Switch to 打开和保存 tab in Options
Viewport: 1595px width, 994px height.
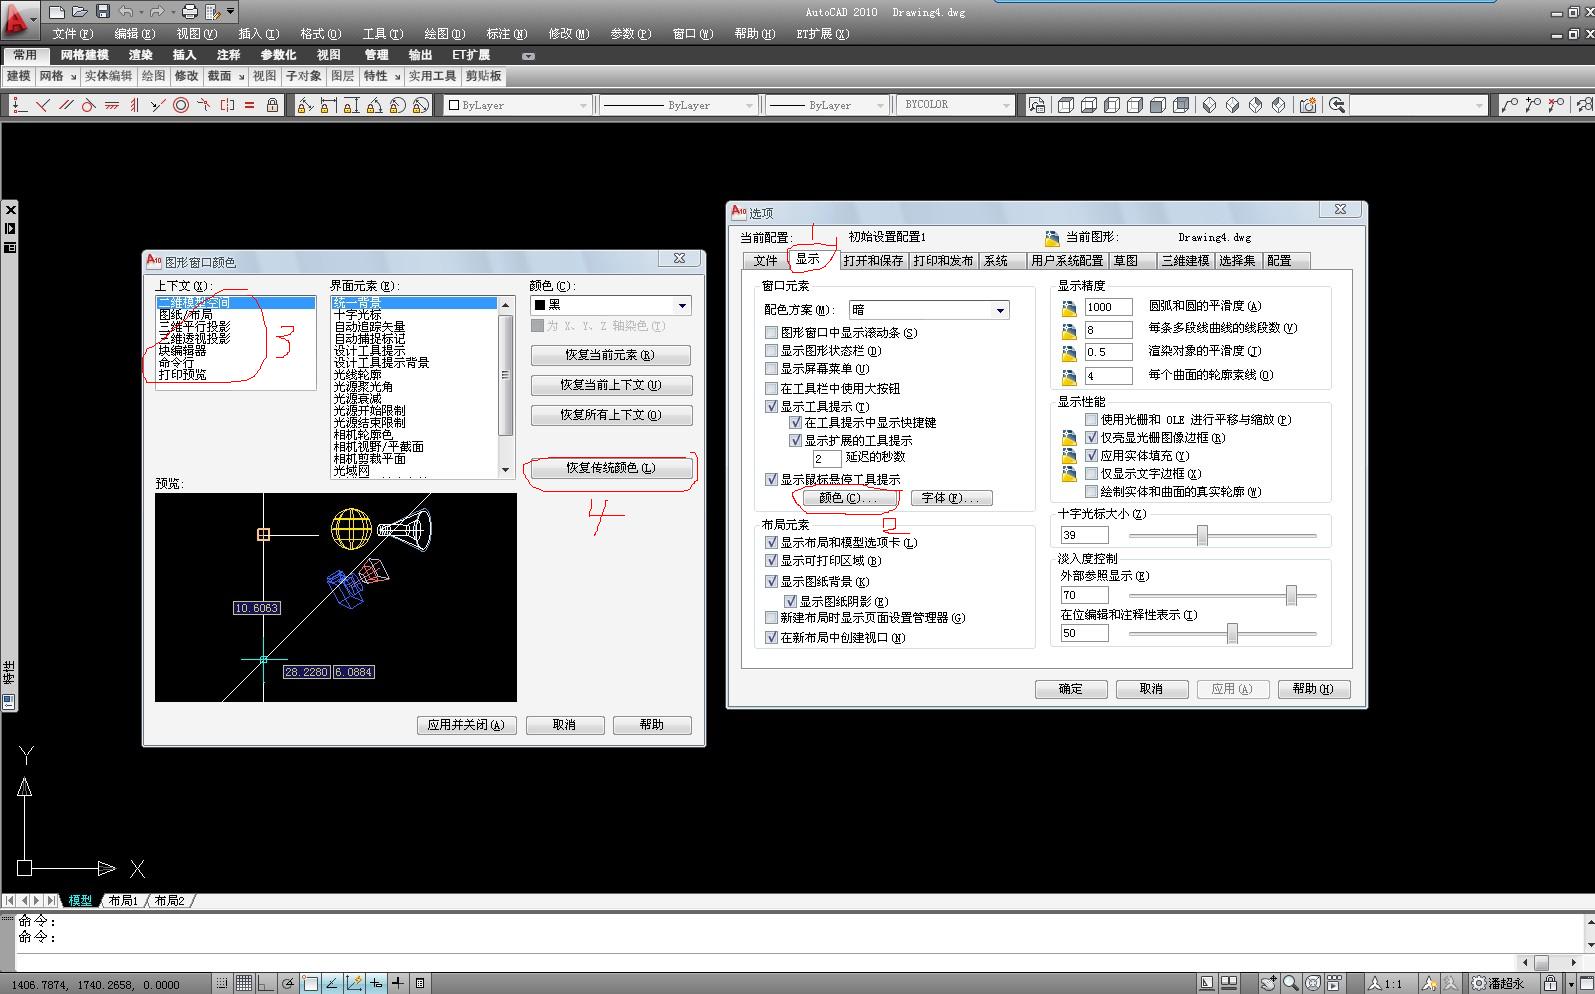[x=873, y=261]
